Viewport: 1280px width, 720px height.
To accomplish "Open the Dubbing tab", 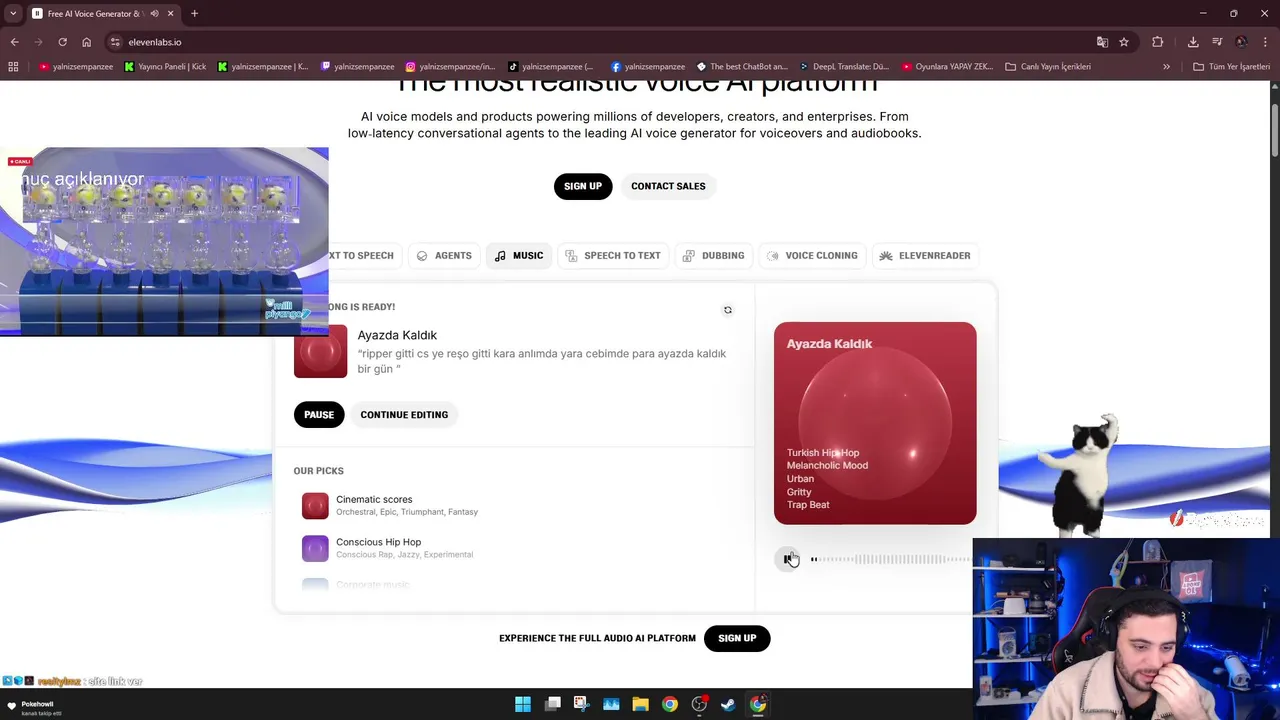I will tap(714, 256).
